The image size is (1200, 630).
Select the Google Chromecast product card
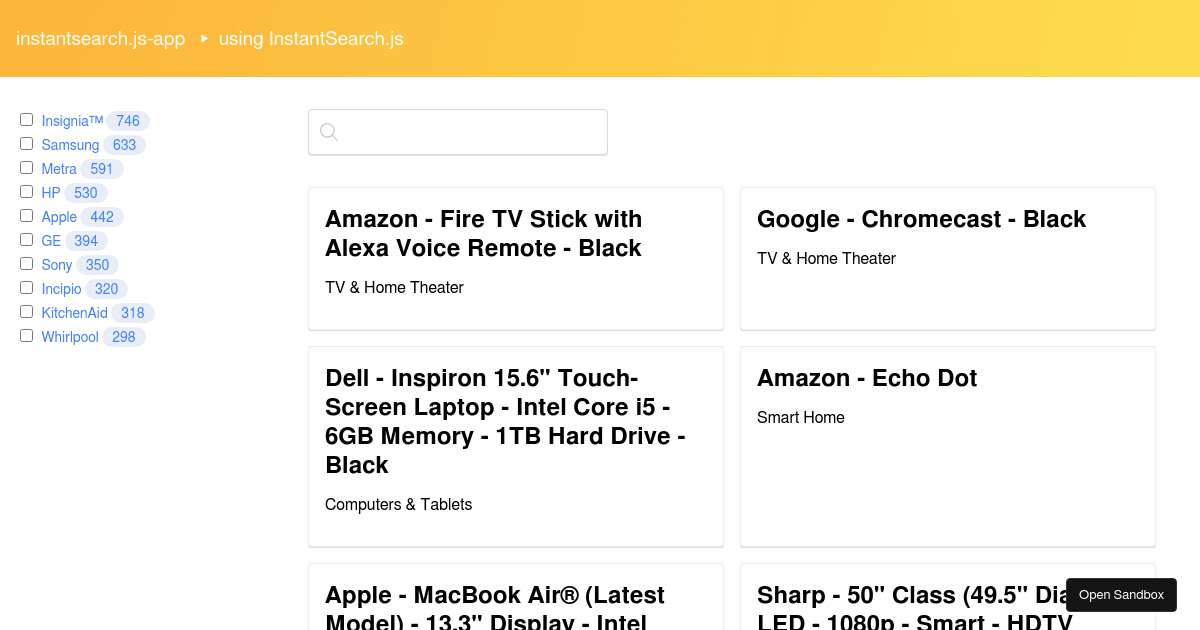click(x=947, y=258)
